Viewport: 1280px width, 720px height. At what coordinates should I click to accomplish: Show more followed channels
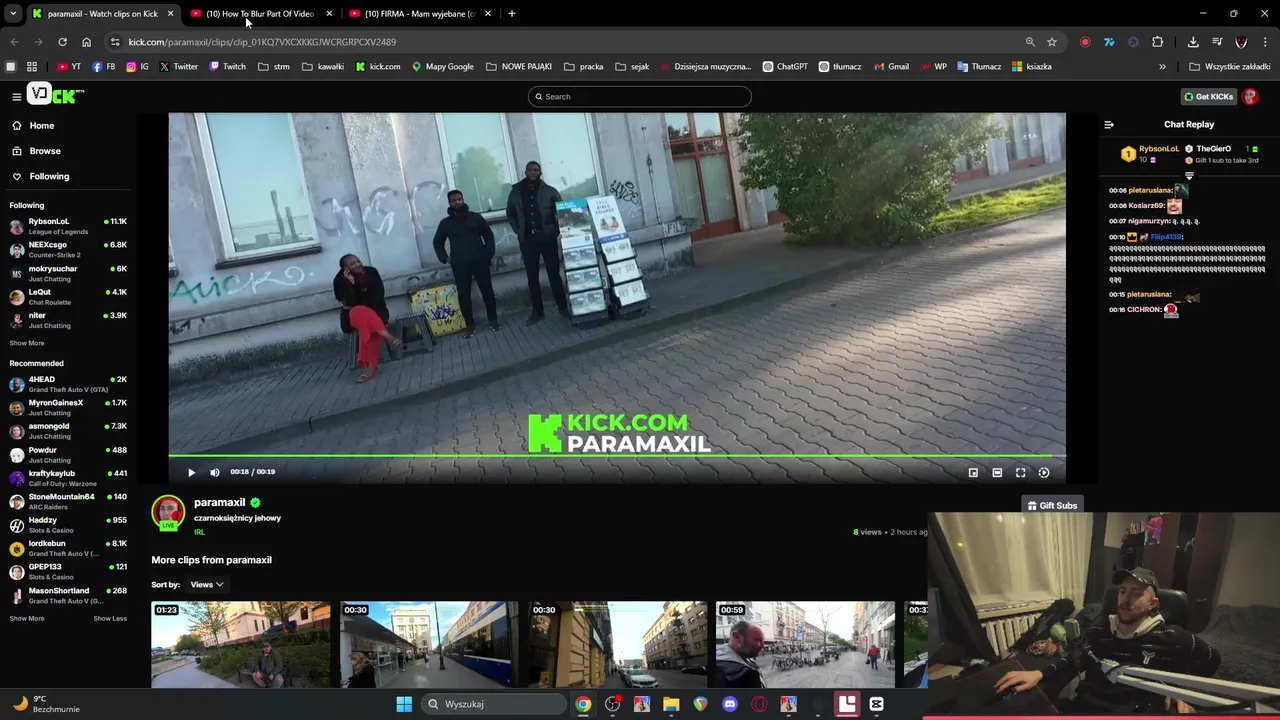click(27, 343)
